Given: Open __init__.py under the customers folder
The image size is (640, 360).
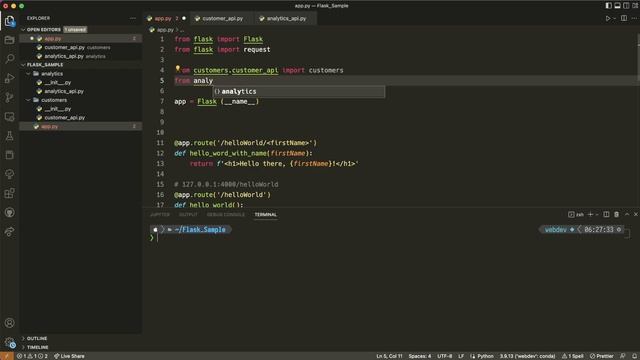Looking at the screenshot, I should (x=81, y=109).
